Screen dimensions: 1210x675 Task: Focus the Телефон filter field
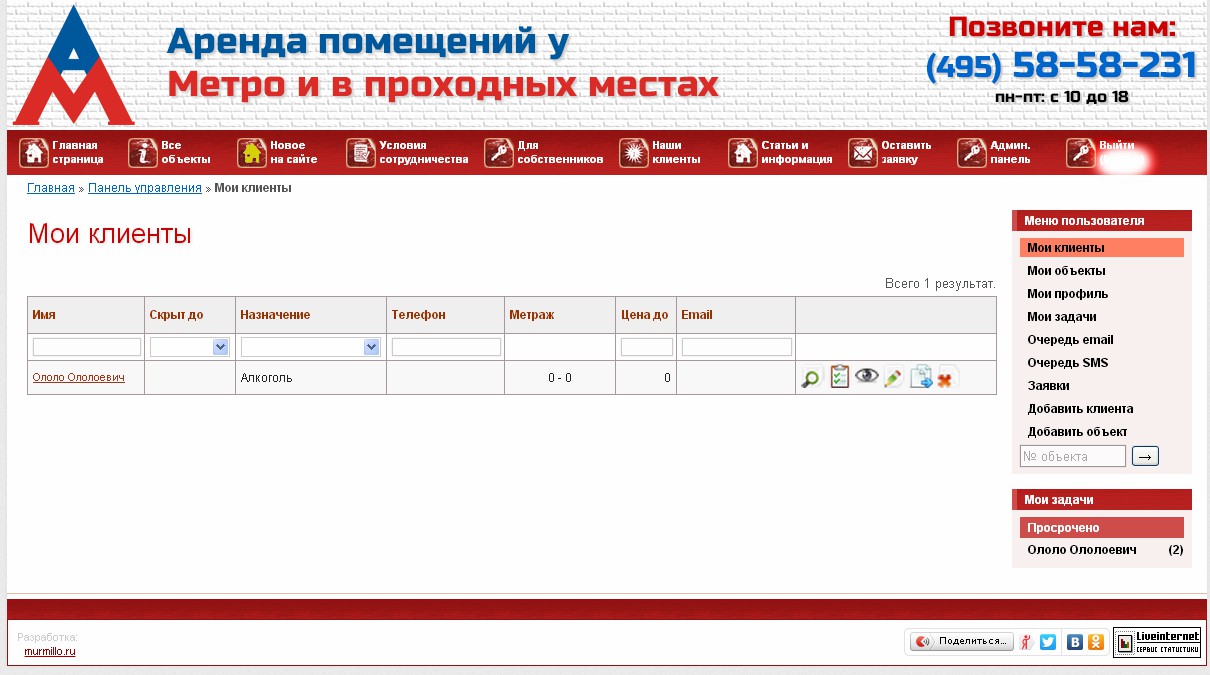446,347
